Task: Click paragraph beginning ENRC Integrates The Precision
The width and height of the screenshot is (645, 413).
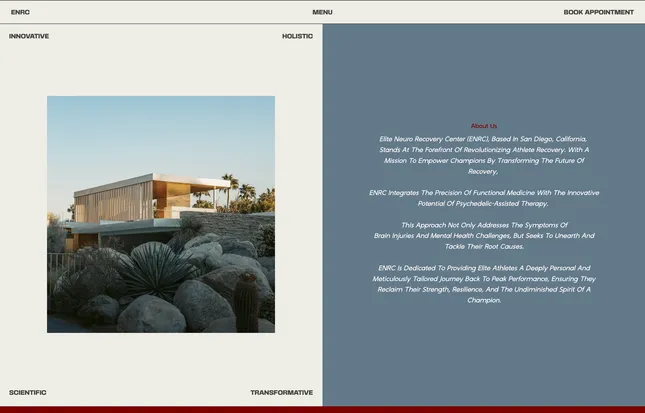Action: click(x=484, y=198)
